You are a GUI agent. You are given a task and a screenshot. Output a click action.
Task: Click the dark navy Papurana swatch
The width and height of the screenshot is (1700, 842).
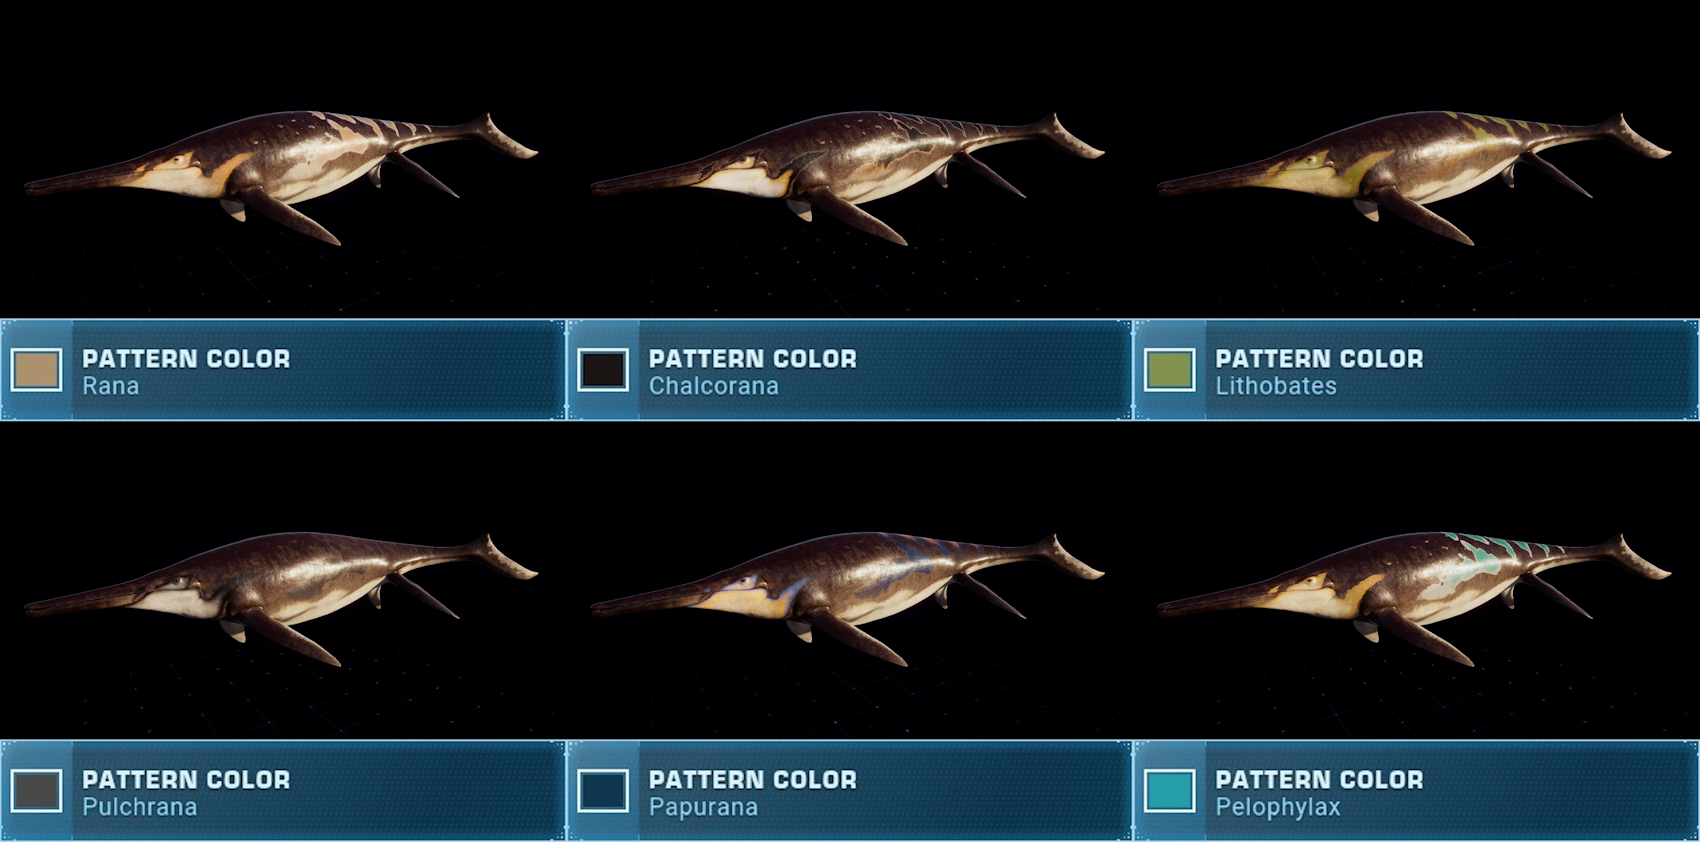point(603,791)
